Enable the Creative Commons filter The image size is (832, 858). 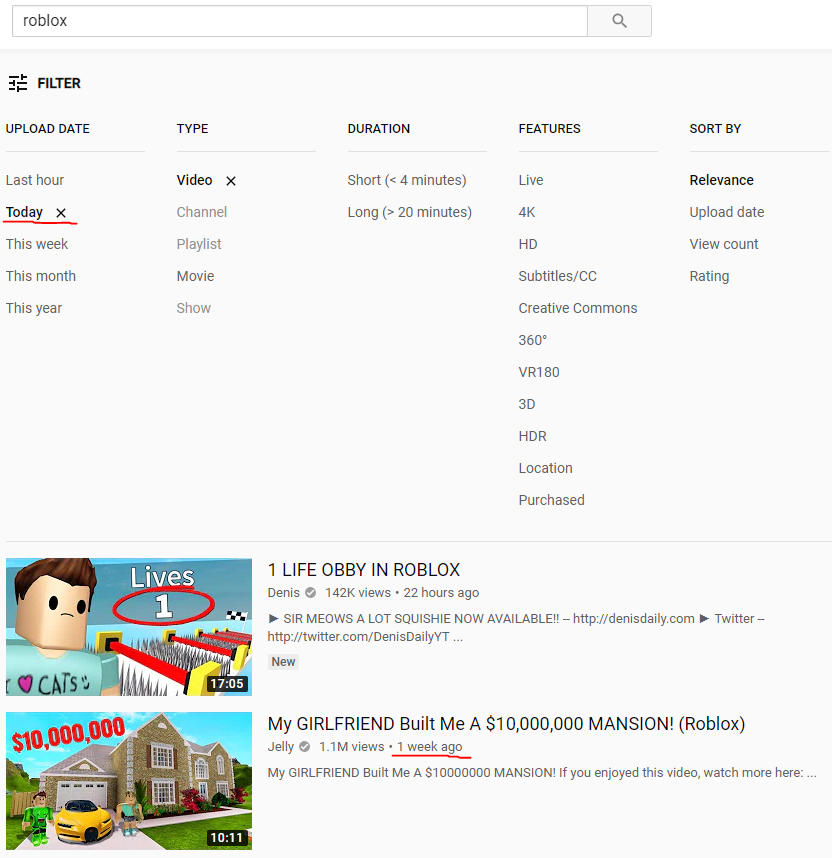point(577,308)
